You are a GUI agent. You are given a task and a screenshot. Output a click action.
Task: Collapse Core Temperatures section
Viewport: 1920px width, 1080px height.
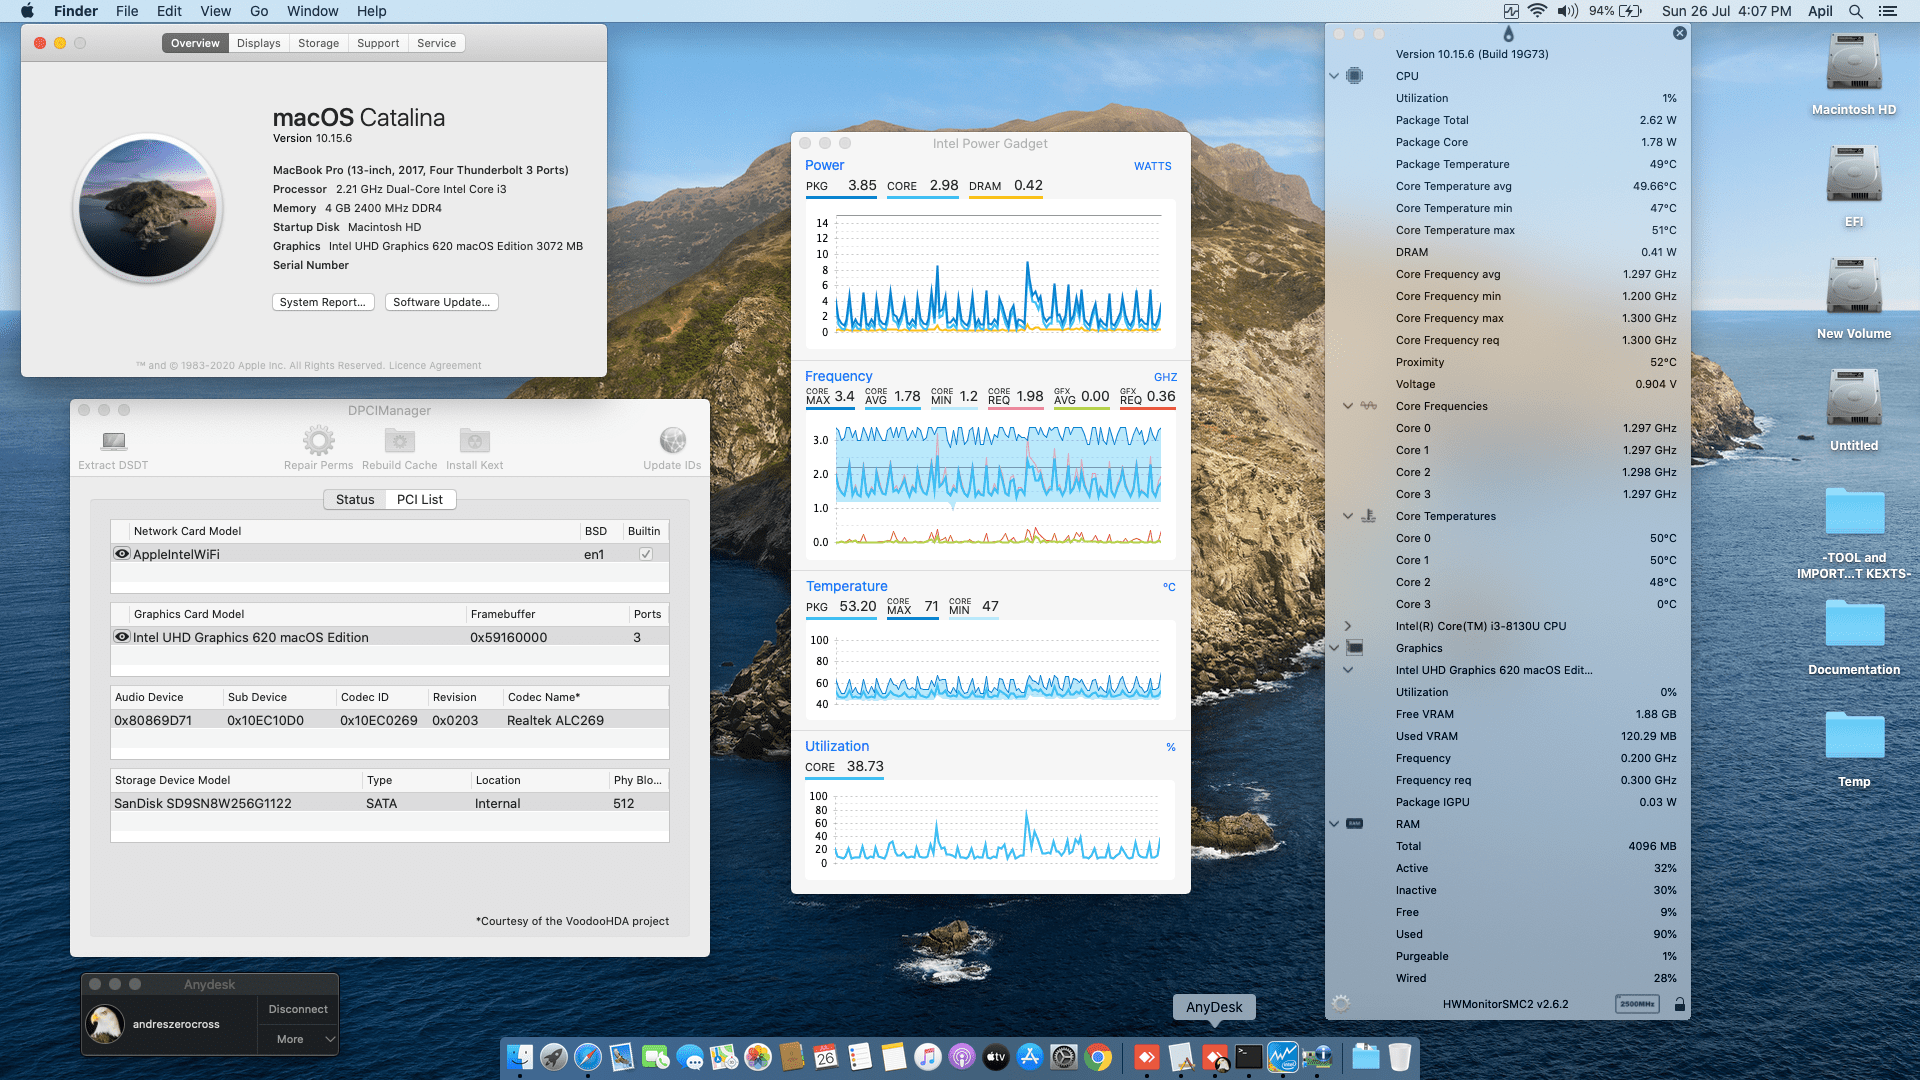tap(1348, 516)
